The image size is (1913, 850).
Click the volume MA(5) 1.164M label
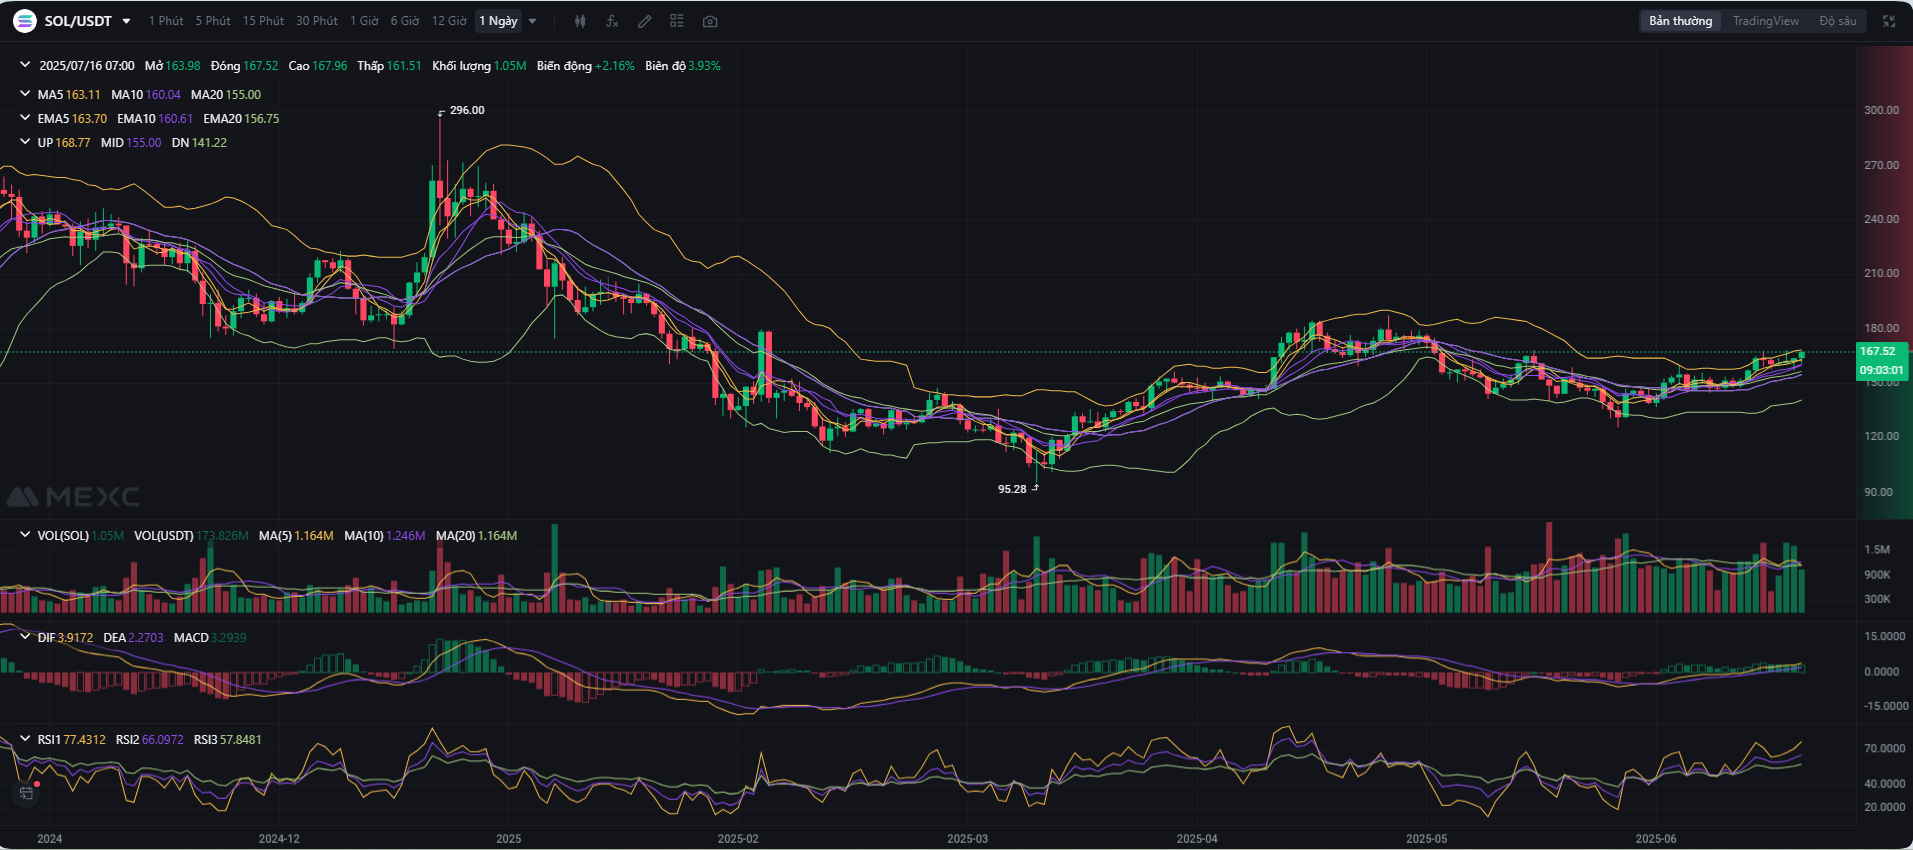tap(296, 536)
